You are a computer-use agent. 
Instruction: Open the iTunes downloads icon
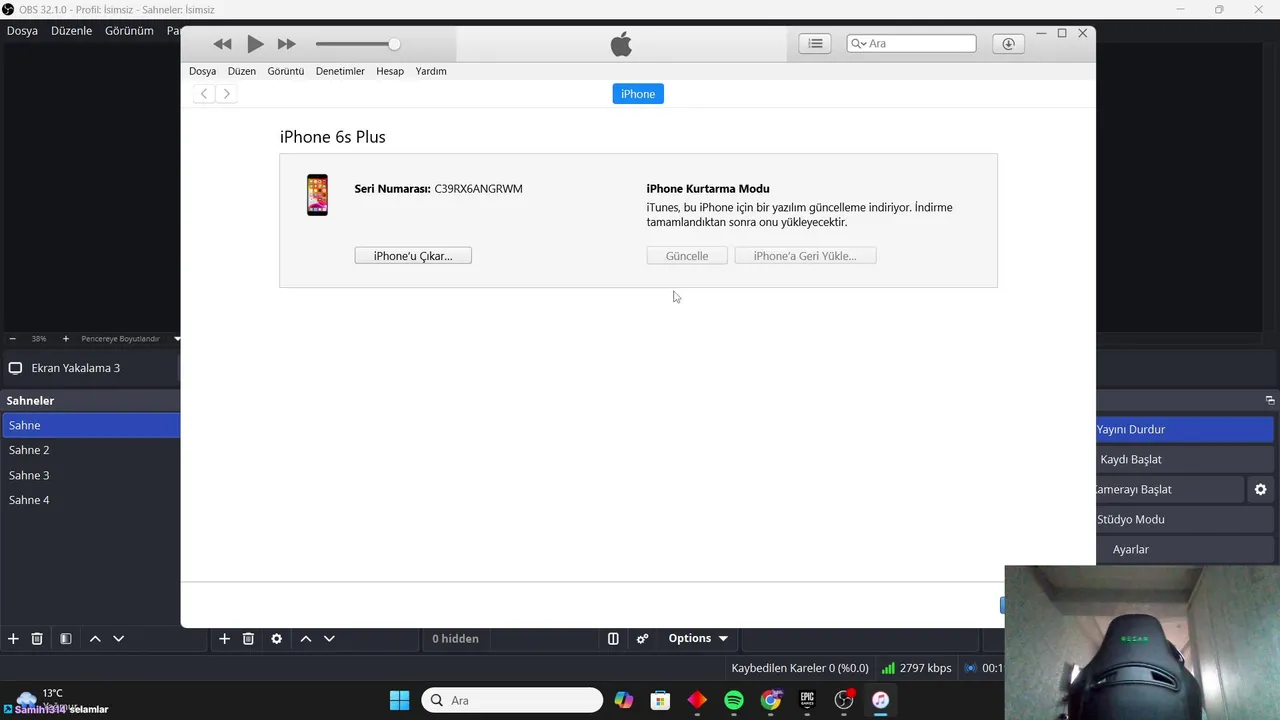pyautogui.click(x=1008, y=44)
